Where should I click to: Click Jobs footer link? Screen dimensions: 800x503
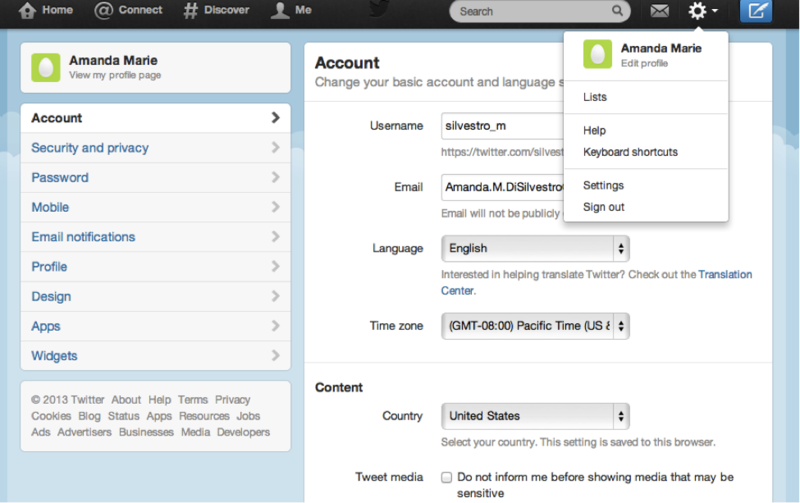click(248, 416)
